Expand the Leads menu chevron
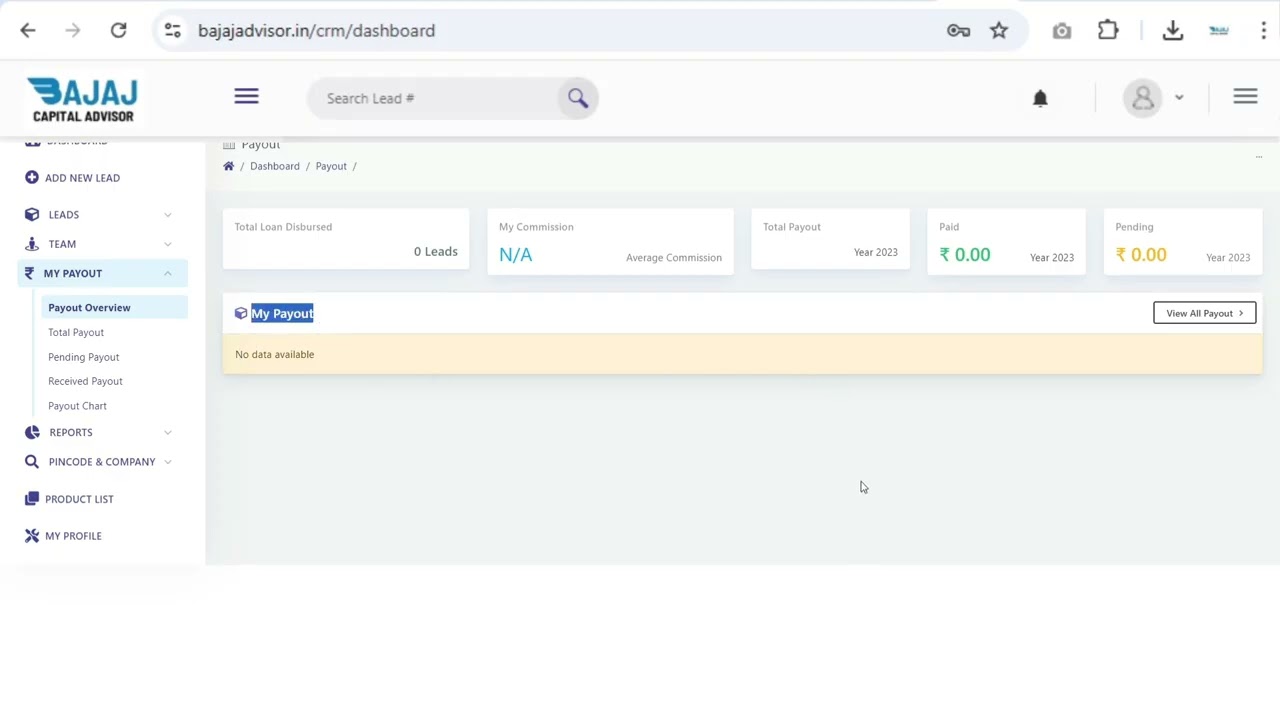Screen dimensions: 1280x720 coord(168,215)
